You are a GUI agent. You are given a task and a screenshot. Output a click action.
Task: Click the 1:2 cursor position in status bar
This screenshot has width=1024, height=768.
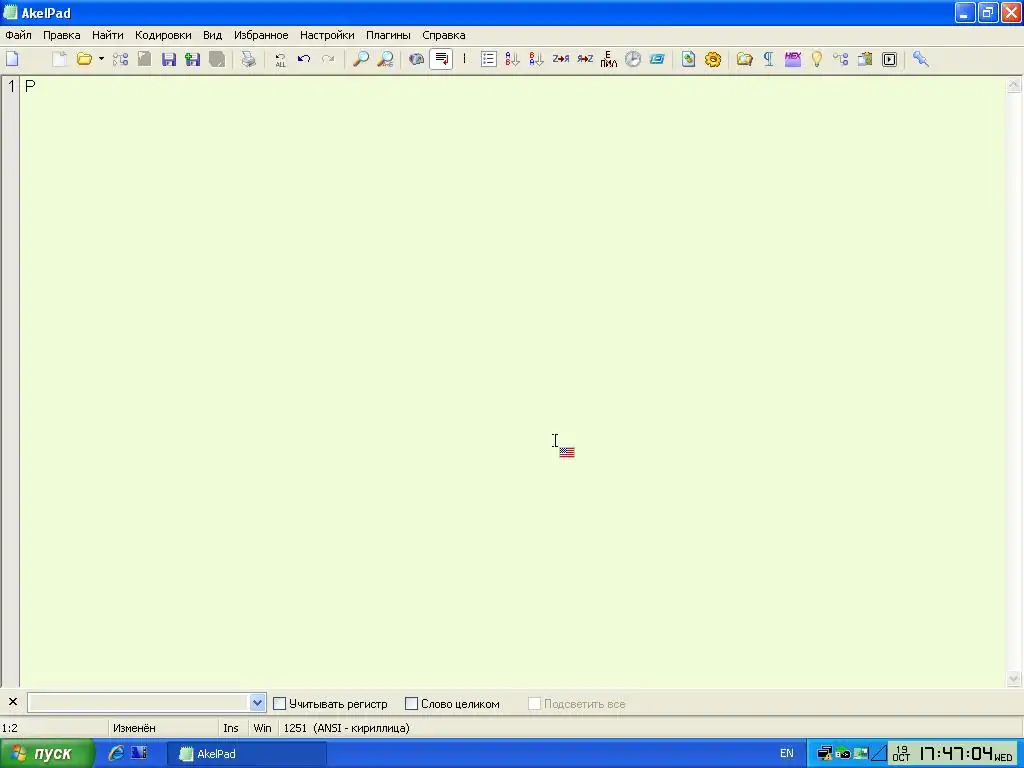(10, 728)
